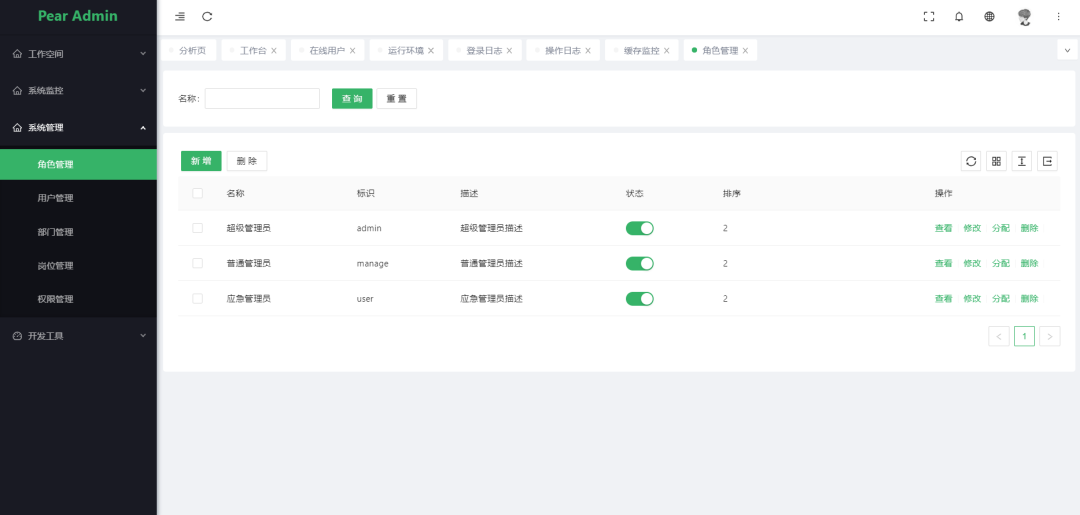The height and width of the screenshot is (515, 1080).
Task: Expand the 工作空间 sidebar menu
Action: 79,54
